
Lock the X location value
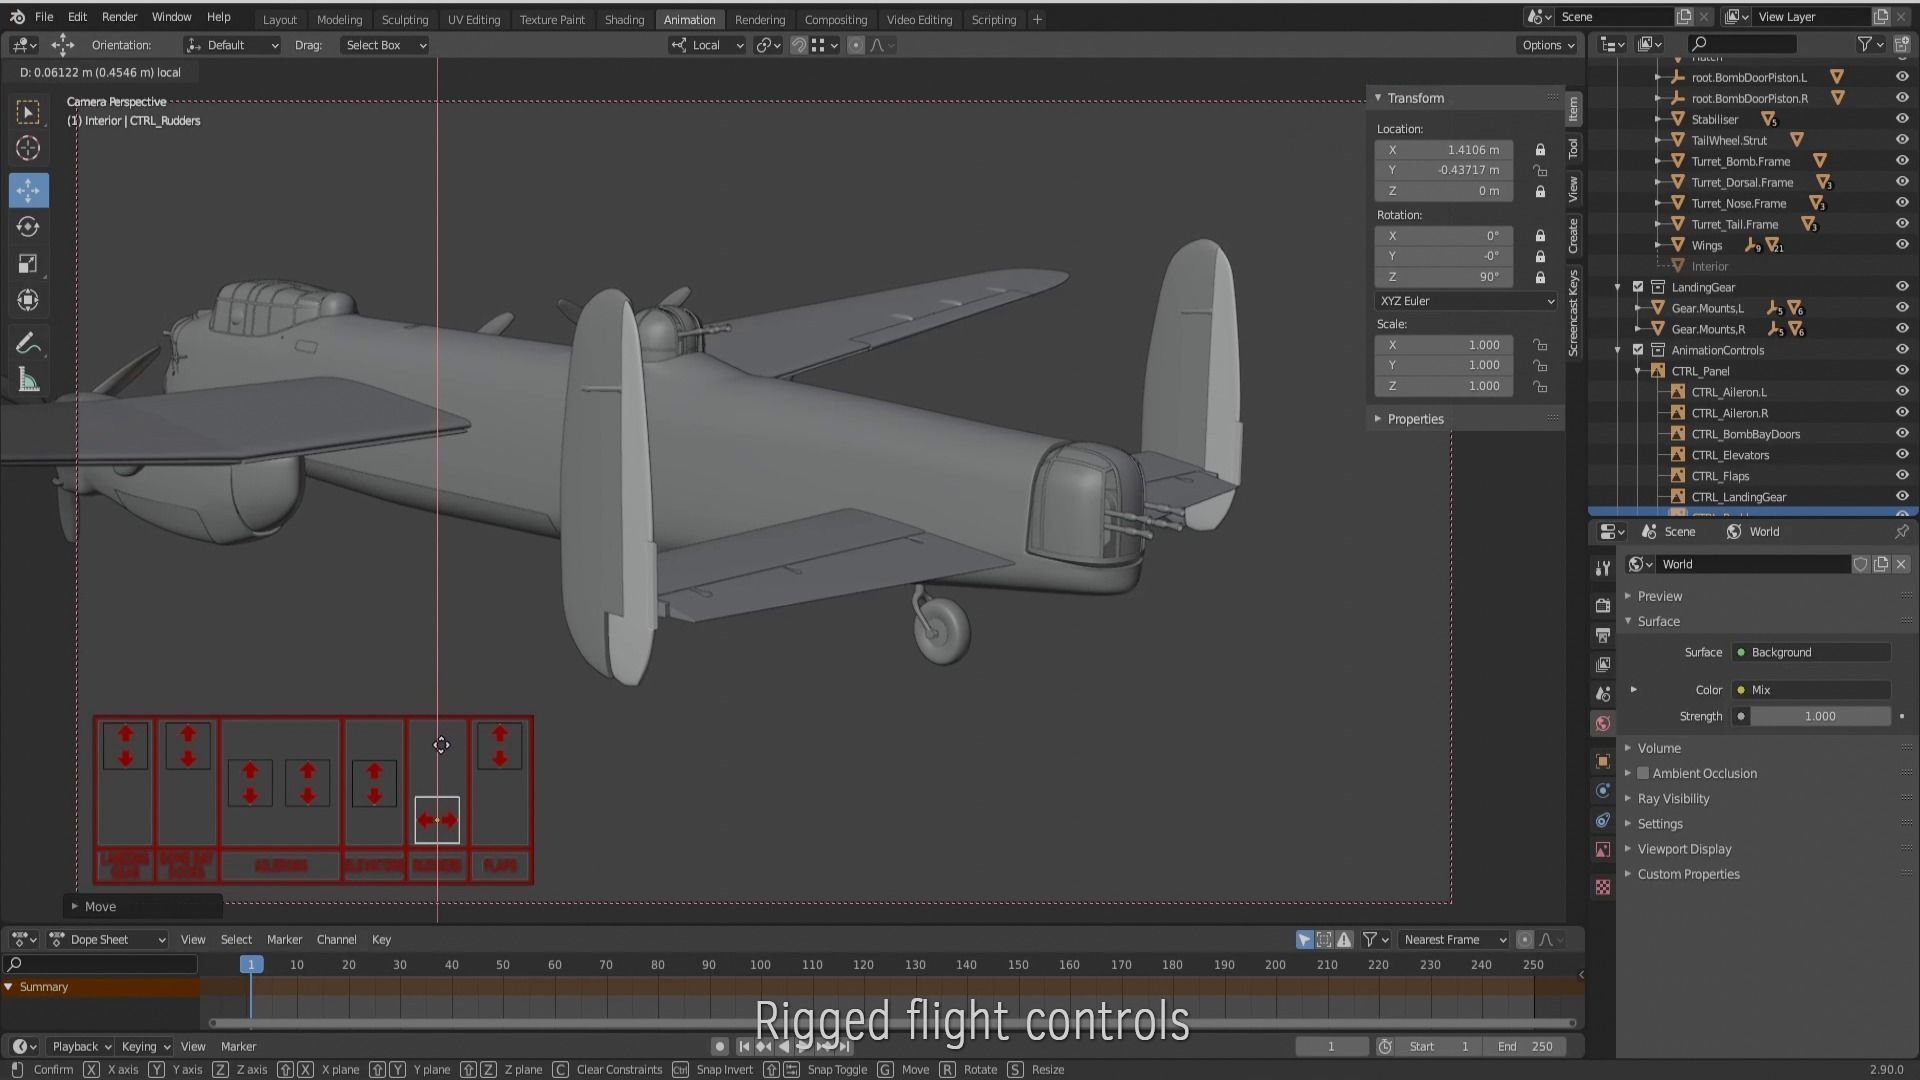[x=1540, y=150]
